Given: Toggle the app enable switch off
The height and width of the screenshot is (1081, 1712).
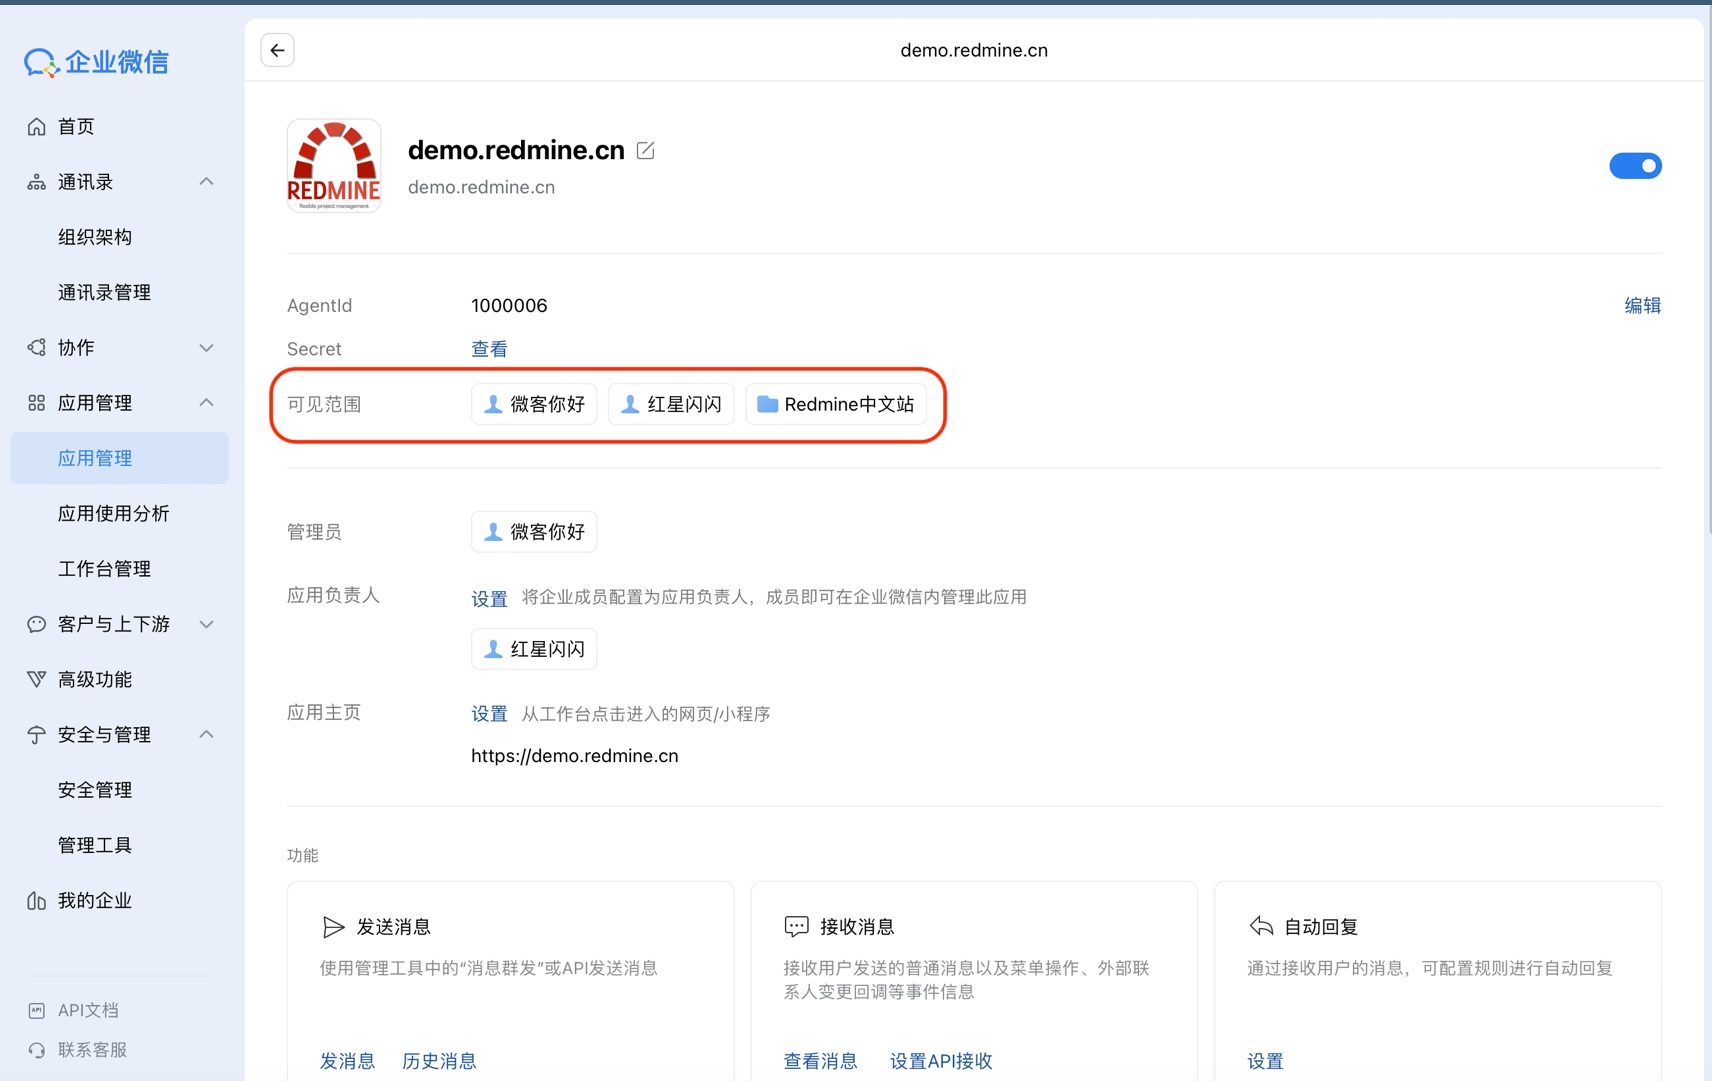Looking at the screenshot, I should pos(1635,166).
